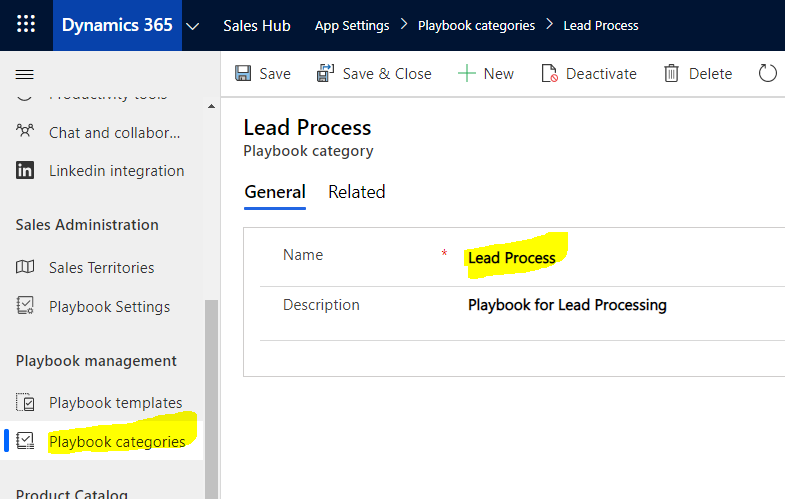Open the Sales Hub app link
785x499 pixels.
(x=257, y=25)
